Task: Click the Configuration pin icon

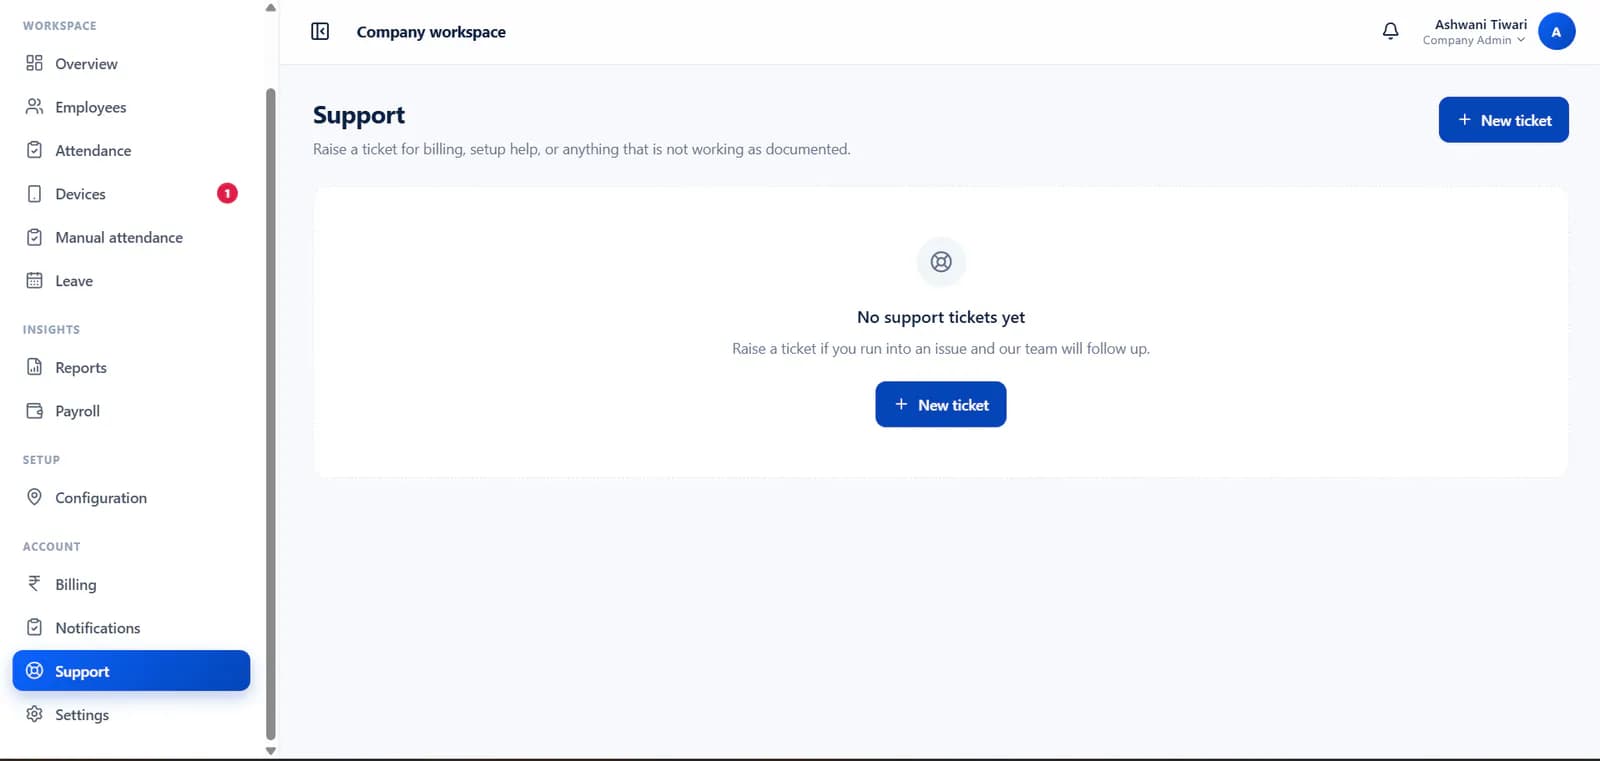Action: [34, 497]
